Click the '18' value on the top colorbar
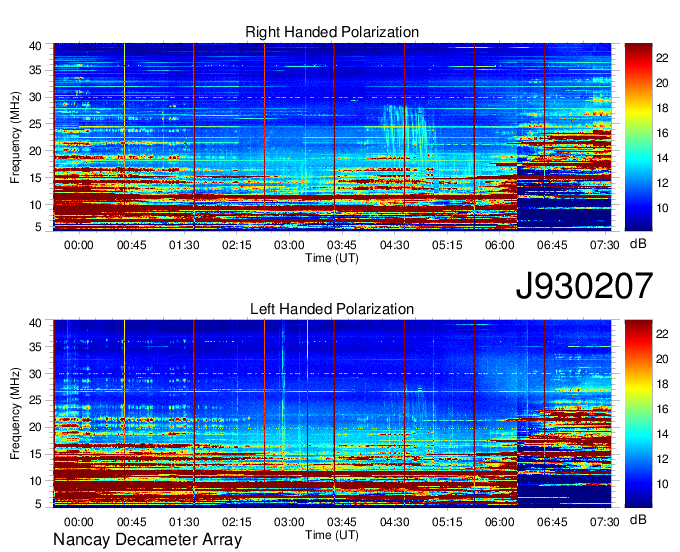680x552 pixels. 662,108
